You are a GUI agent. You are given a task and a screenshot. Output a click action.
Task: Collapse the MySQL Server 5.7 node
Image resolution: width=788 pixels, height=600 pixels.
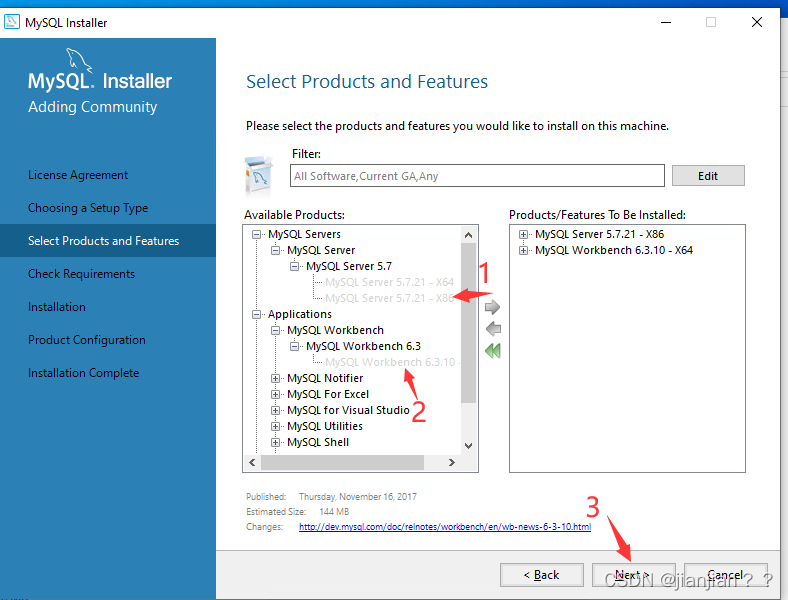click(294, 266)
